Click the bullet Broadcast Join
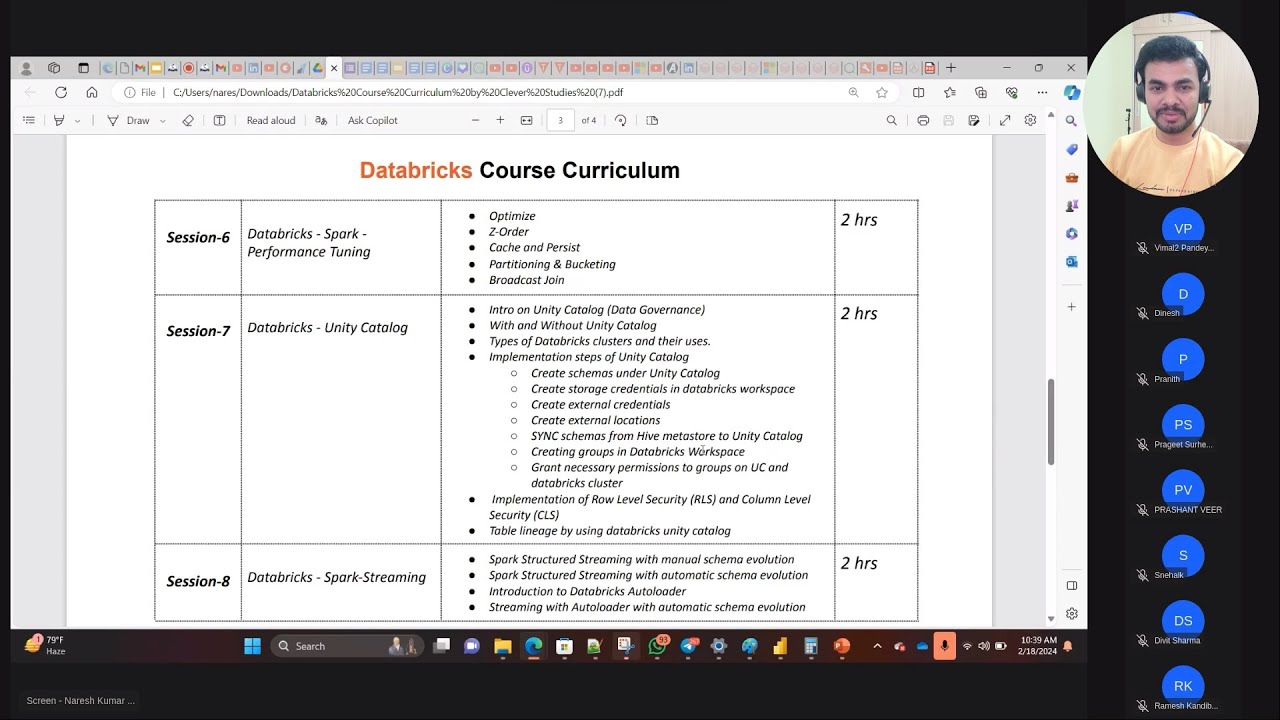The width and height of the screenshot is (1280, 720). point(526,280)
